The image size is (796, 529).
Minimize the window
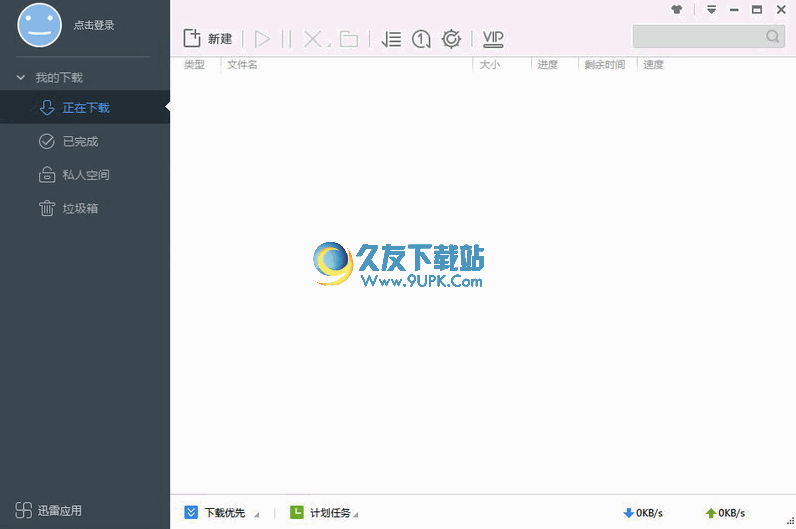click(x=734, y=10)
